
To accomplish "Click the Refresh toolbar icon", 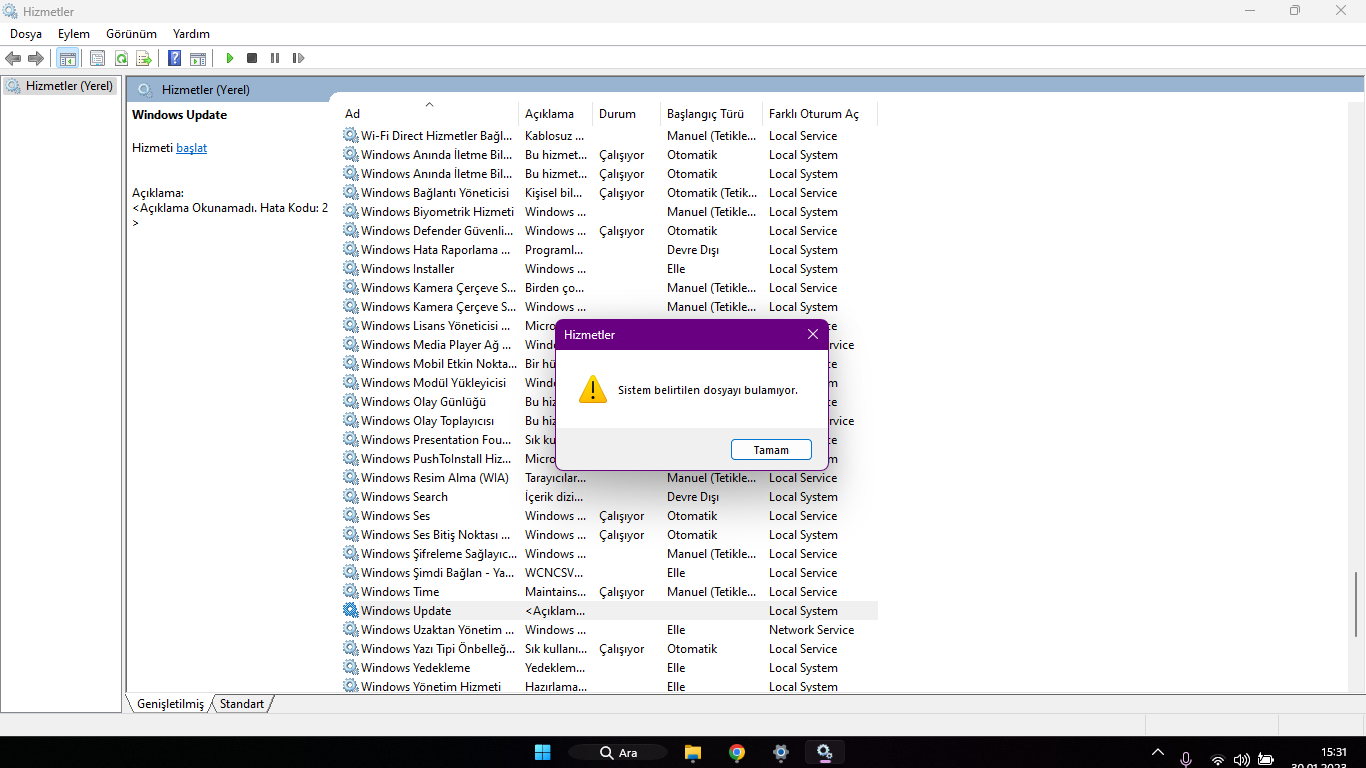I will tap(121, 58).
